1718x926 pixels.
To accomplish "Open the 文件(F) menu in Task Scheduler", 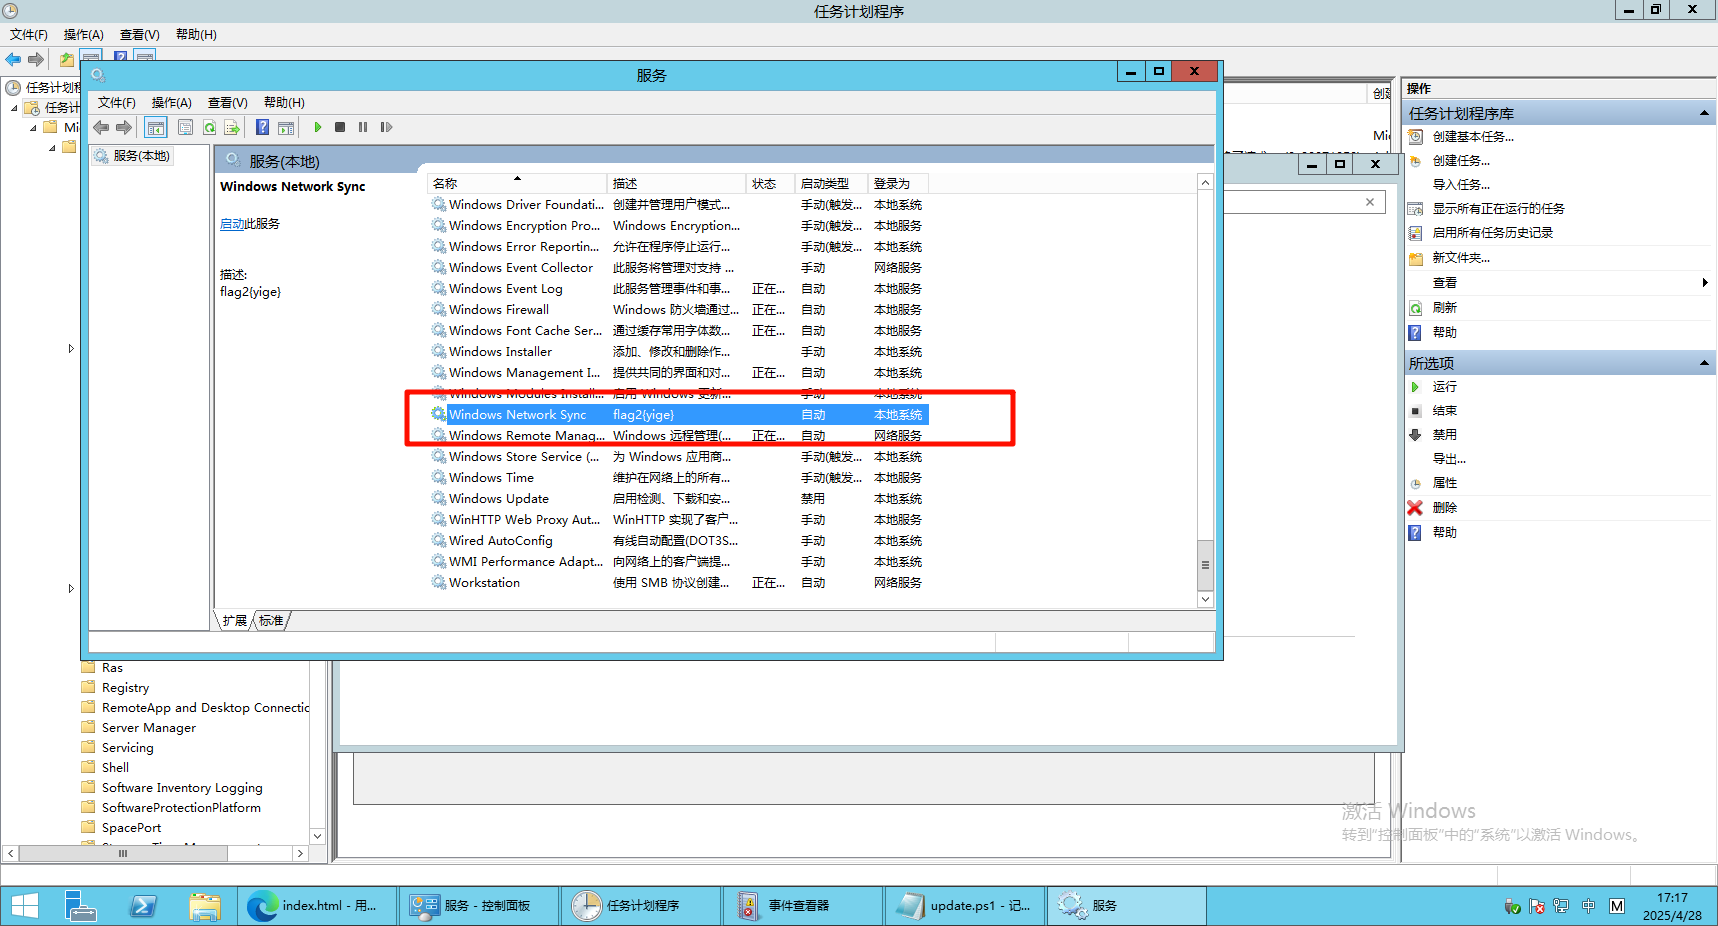I will [29, 35].
